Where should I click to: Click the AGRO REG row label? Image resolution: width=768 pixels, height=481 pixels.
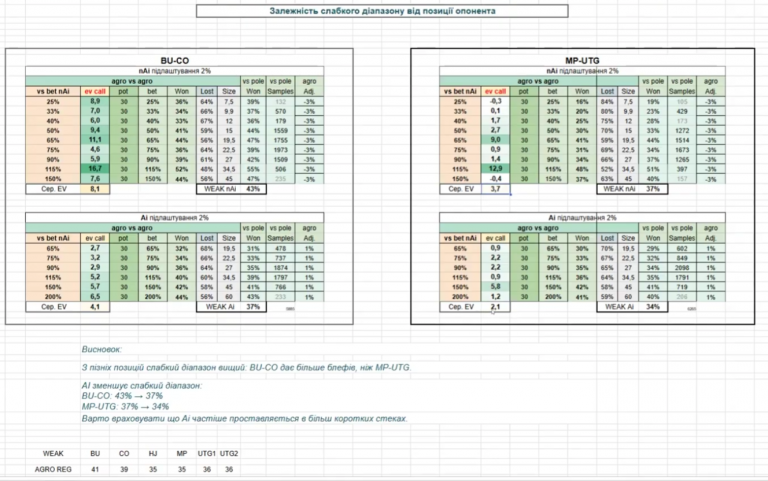point(53,469)
